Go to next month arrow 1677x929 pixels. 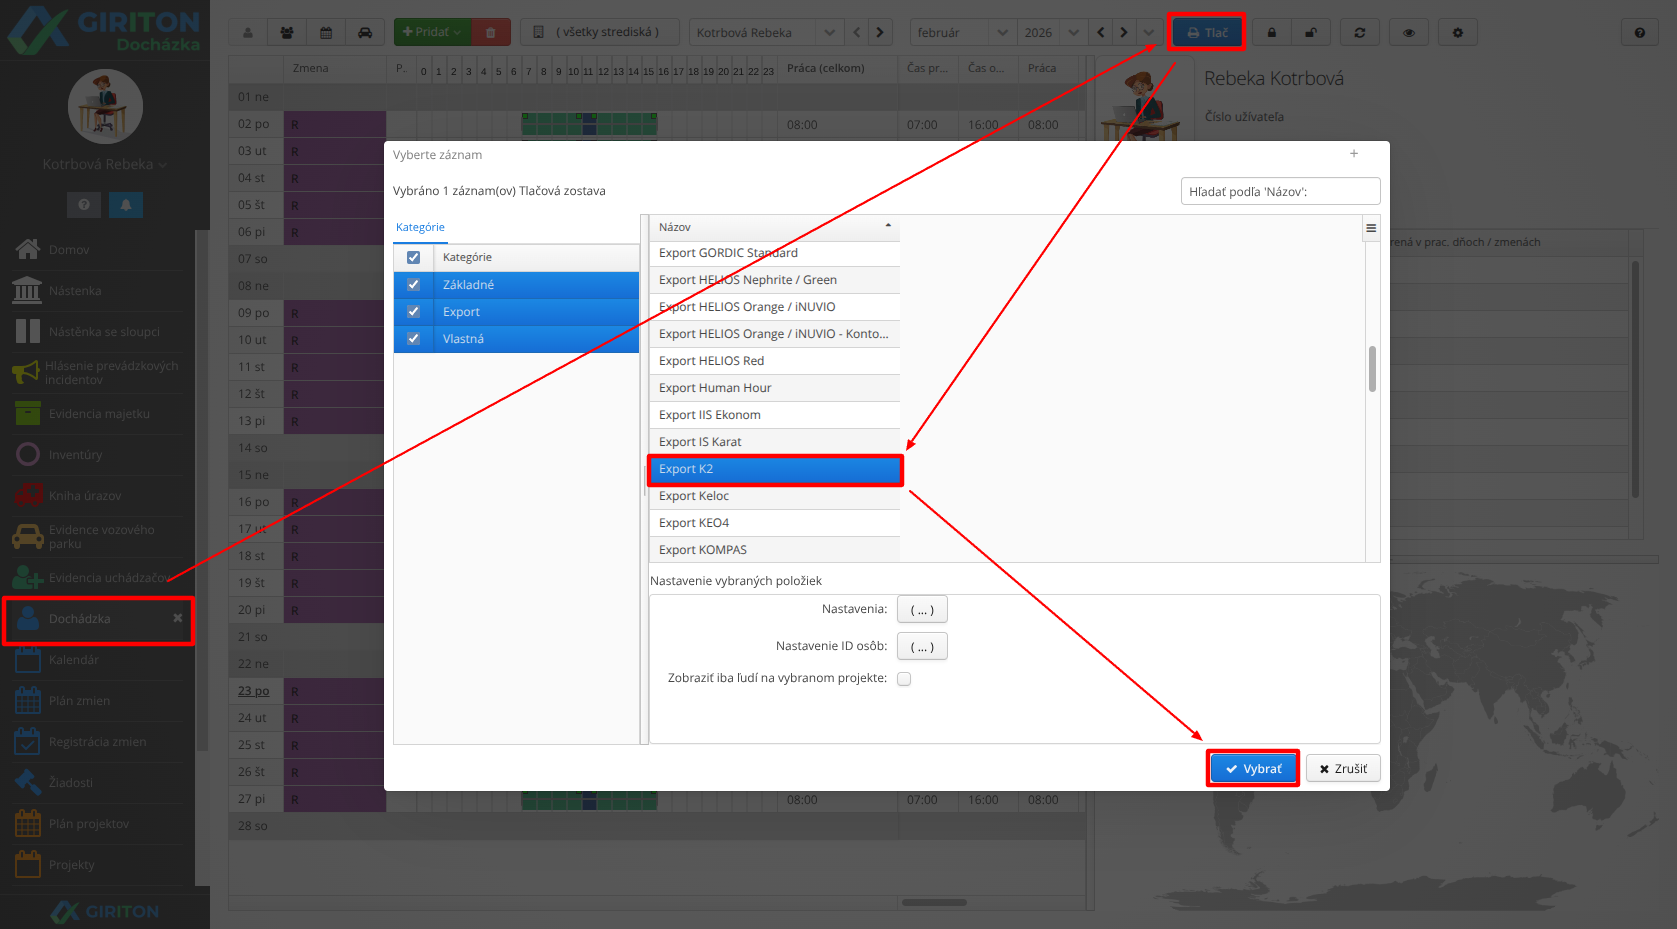pos(1124,33)
